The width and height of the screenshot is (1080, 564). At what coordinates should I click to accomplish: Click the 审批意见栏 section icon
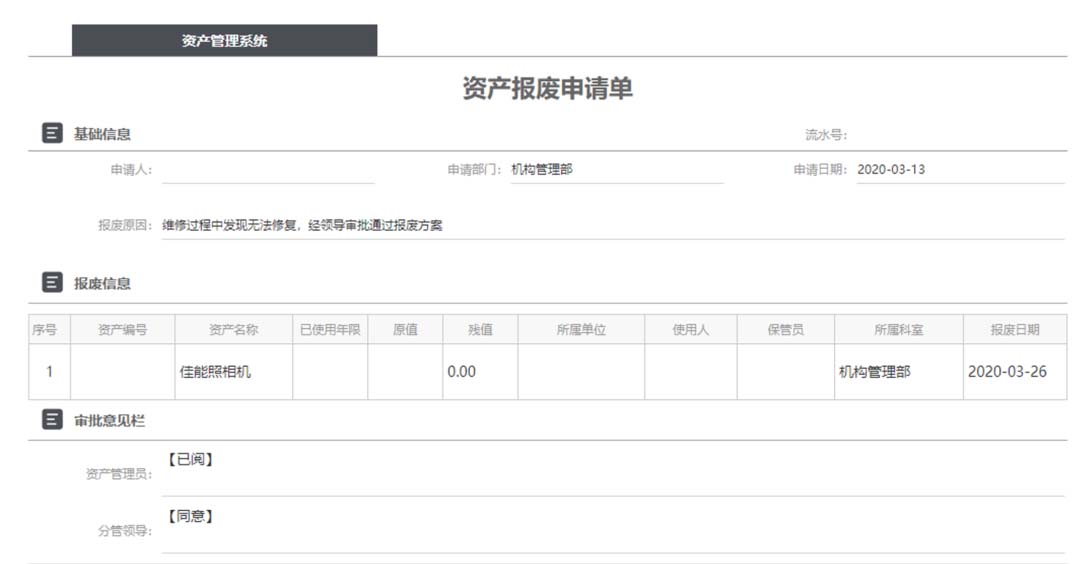pos(52,419)
